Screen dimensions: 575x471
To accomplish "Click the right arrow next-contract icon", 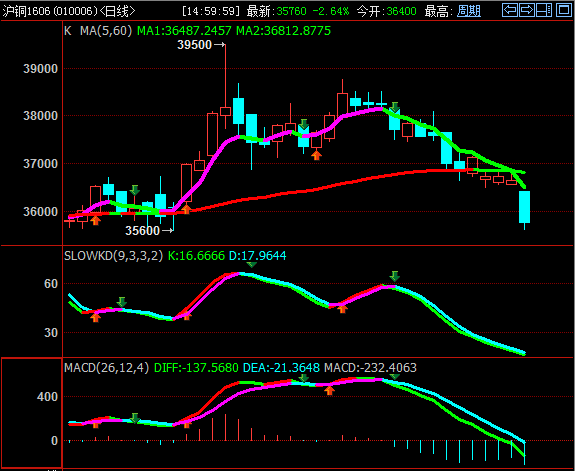I will tap(527, 10).
